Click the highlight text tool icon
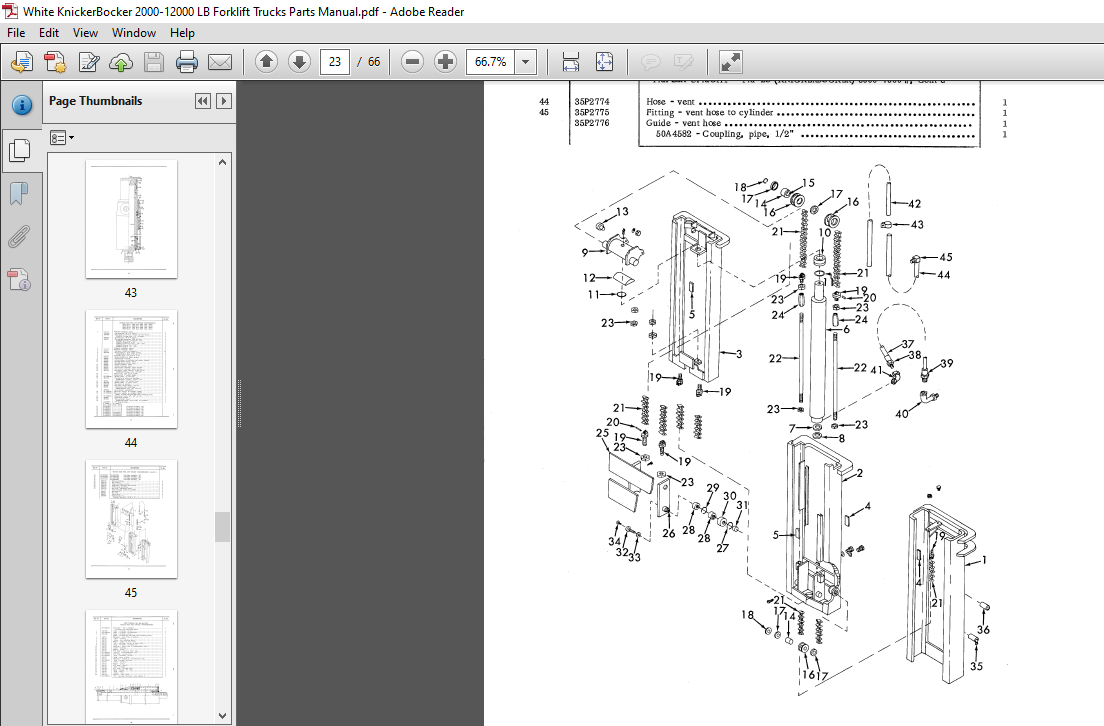This screenshot has width=1104, height=726. tap(684, 62)
